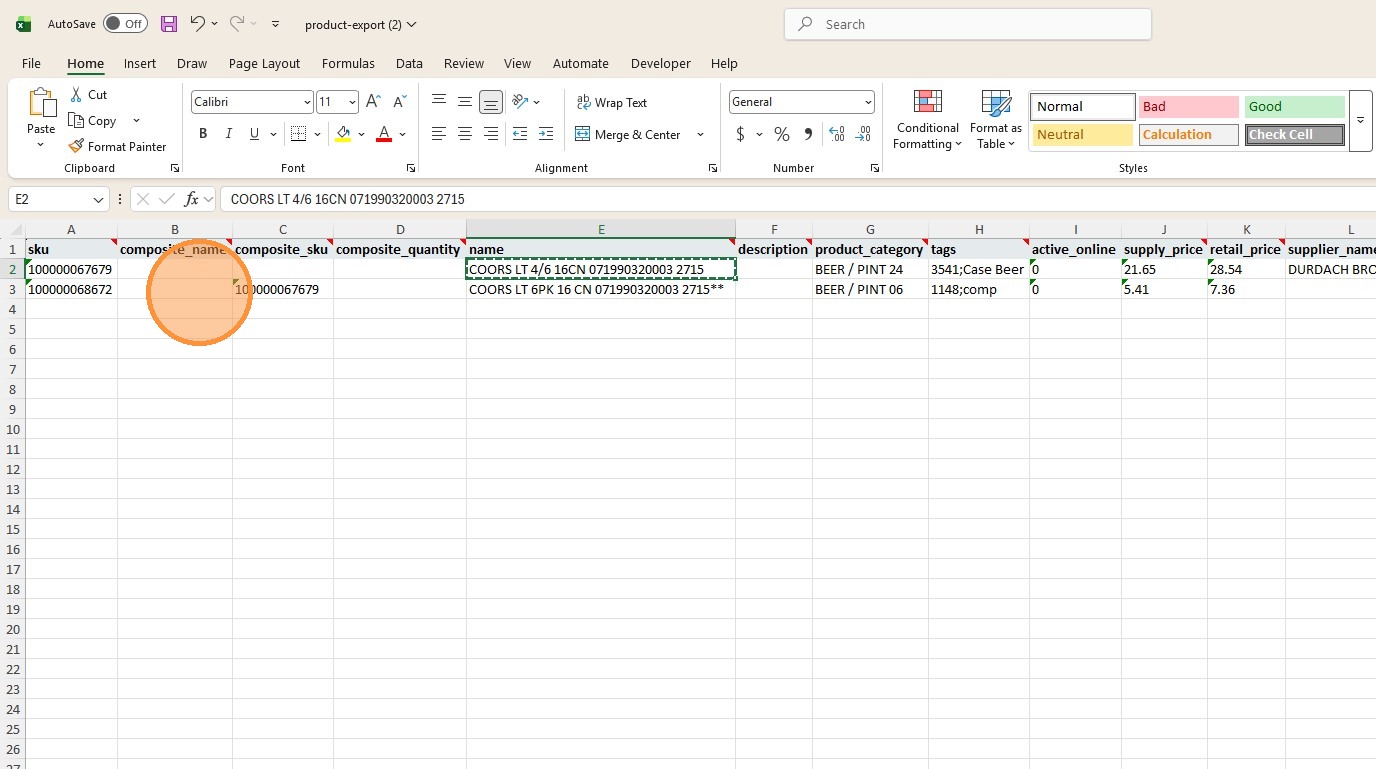Apply the Neutral cell style
1376x769 pixels.
click(x=1082, y=134)
